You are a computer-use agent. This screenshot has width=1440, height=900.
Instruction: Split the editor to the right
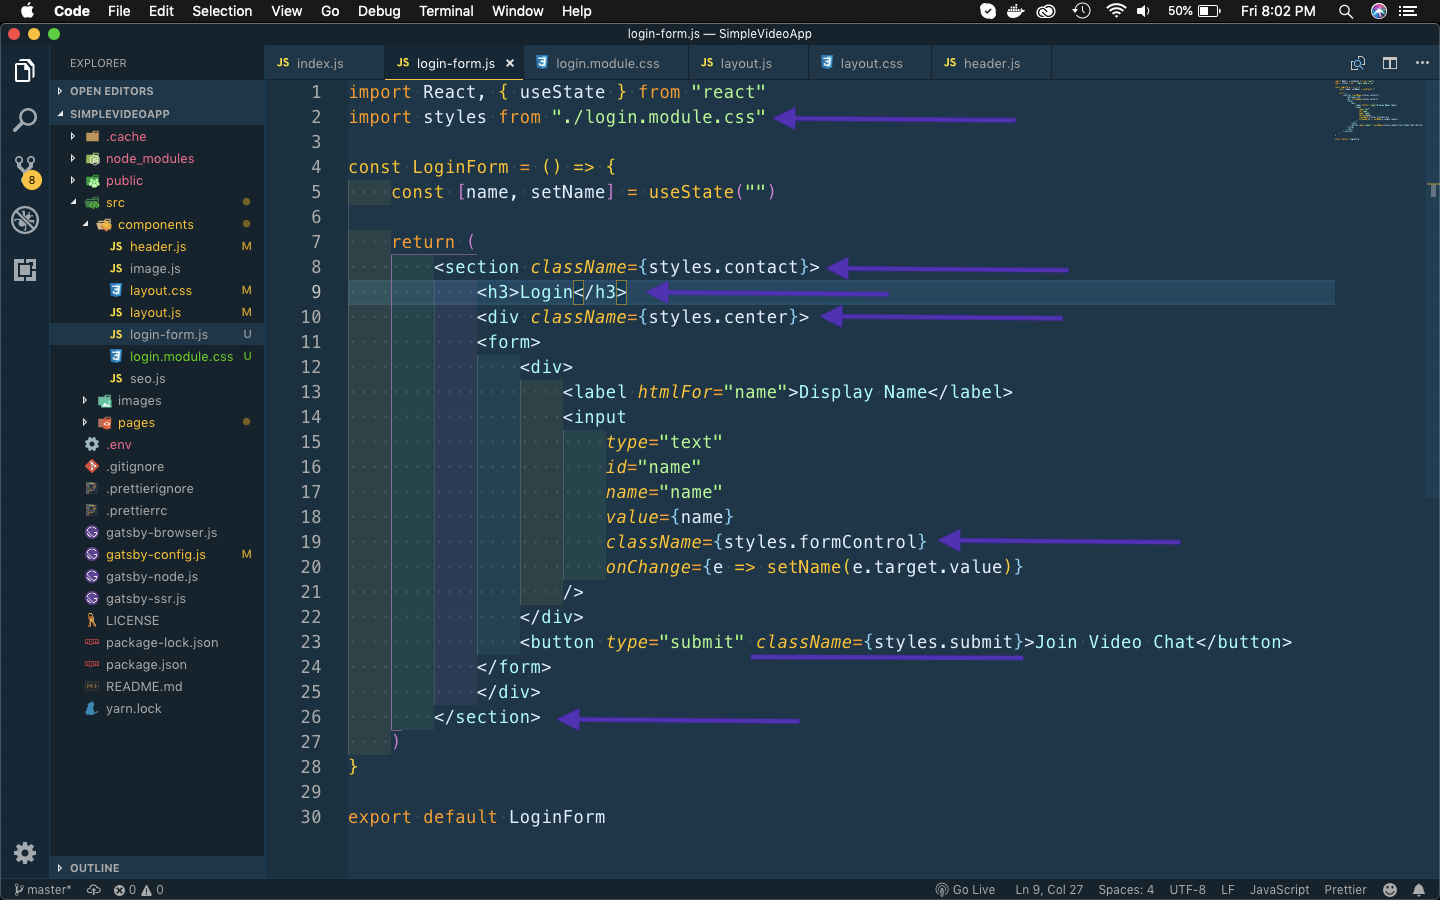1390,63
